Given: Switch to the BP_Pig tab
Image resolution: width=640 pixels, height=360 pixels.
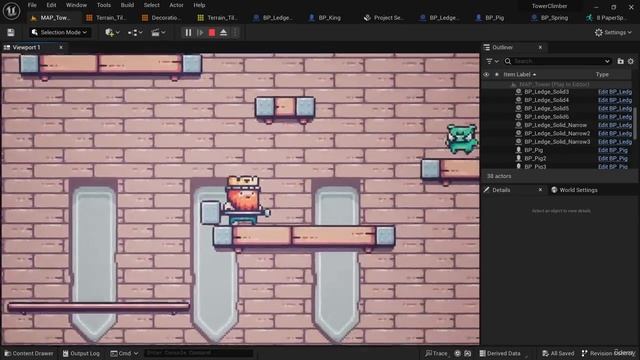Looking at the screenshot, I should tap(490, 18).
